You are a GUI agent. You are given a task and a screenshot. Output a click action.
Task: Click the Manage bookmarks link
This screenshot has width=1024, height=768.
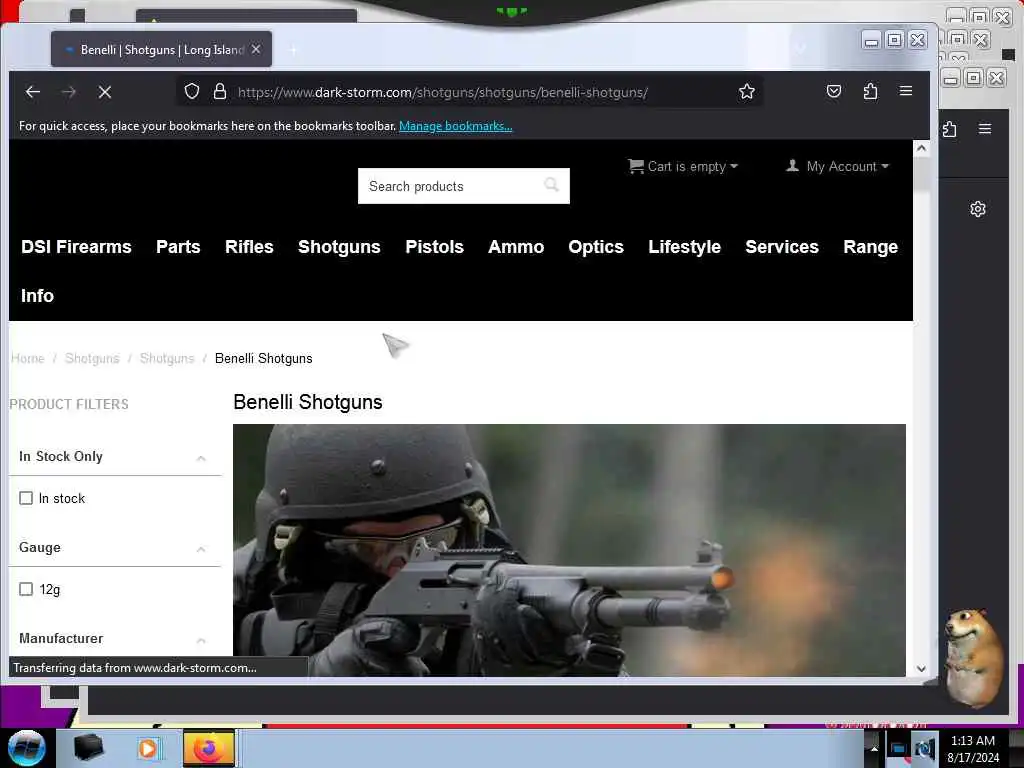click(455, 126)
